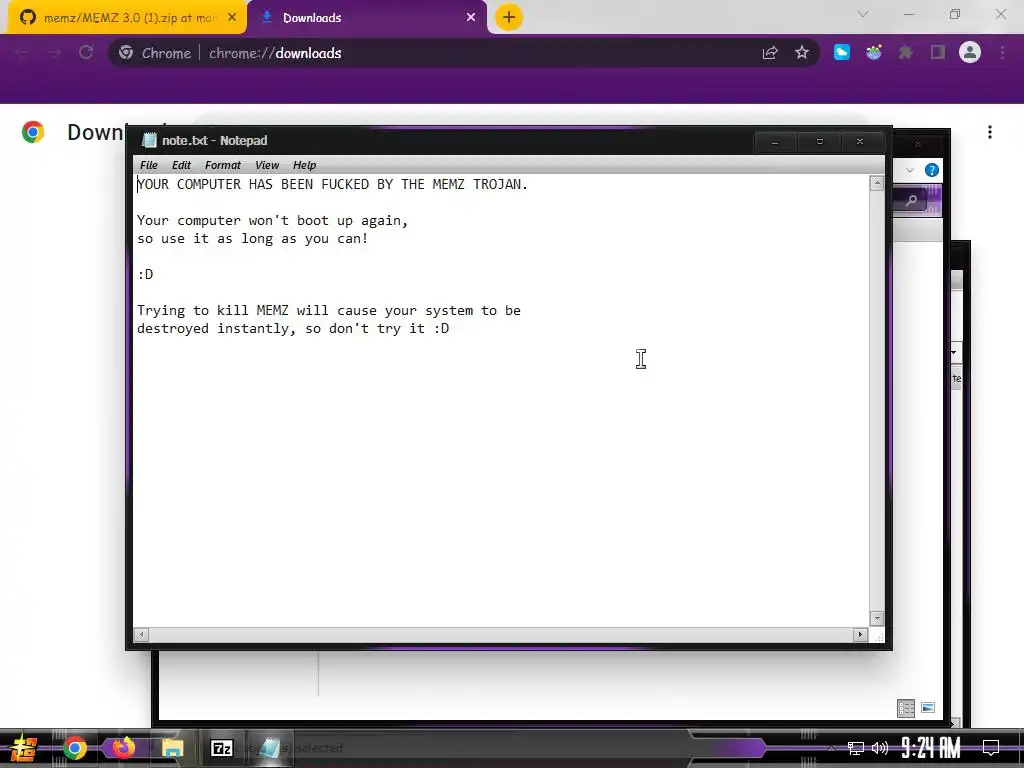Toggle Chrome's side panel

click(938, 52)
